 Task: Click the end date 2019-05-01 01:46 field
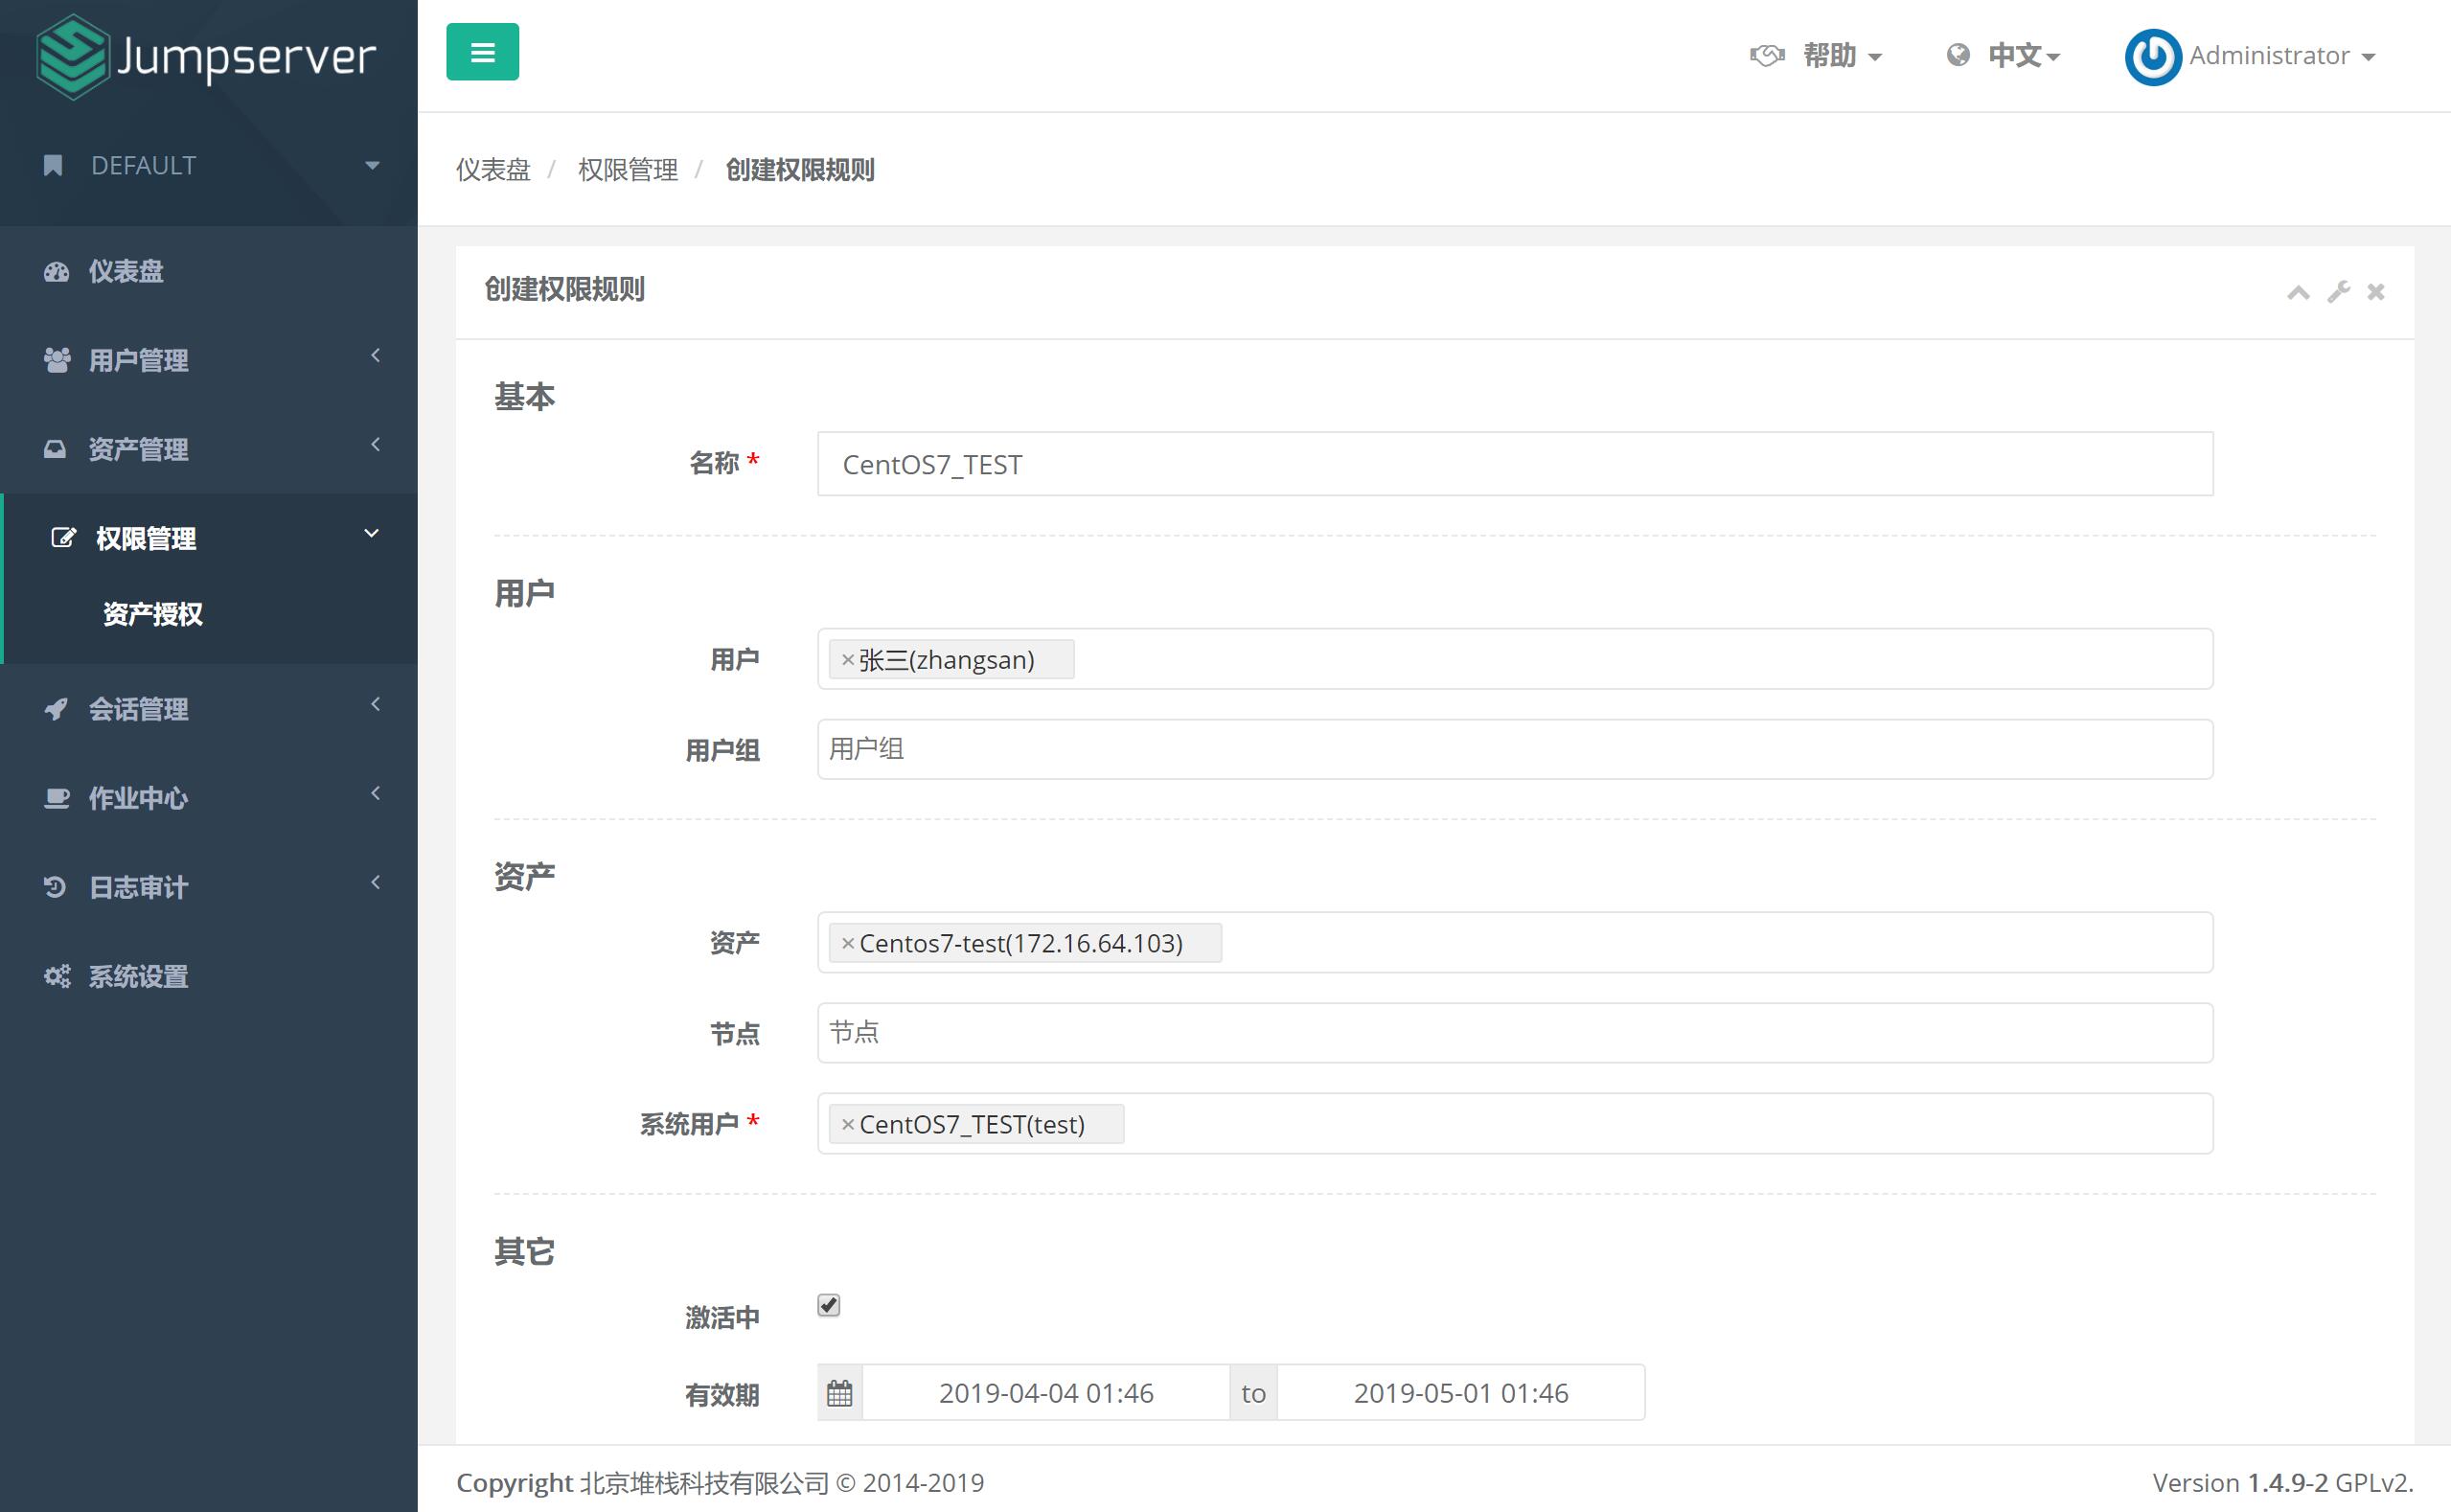click(x=1461, y=1393)
